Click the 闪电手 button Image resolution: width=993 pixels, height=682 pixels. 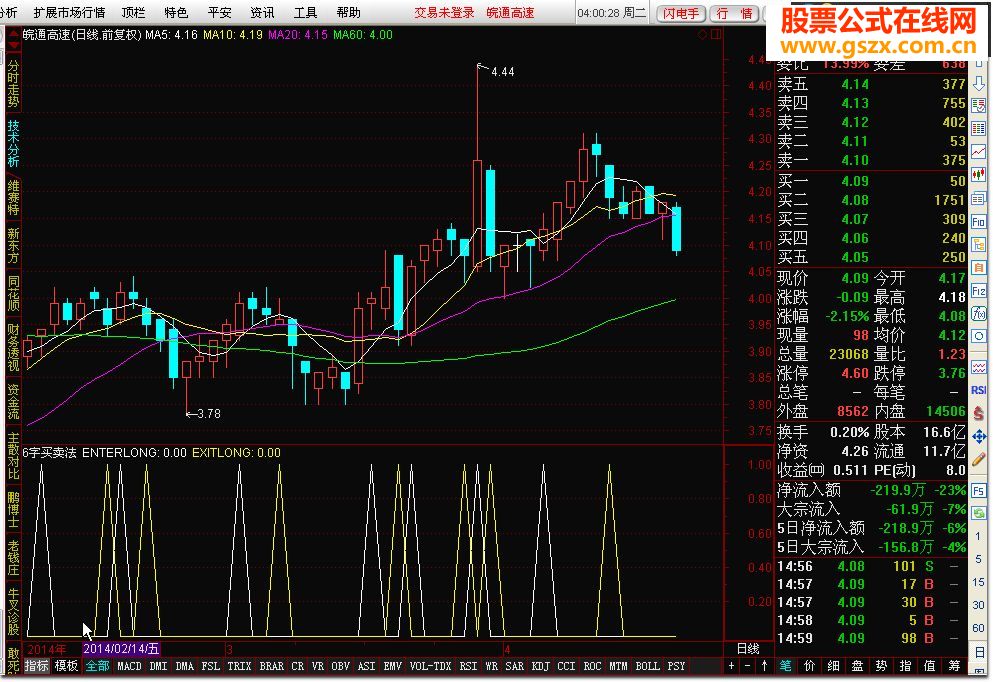pos(681,13)
